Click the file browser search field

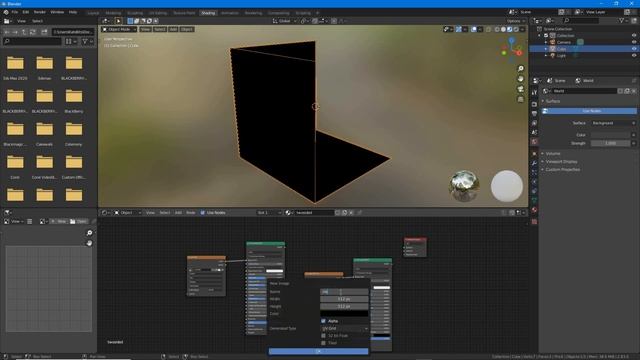[x=32, y=41]
